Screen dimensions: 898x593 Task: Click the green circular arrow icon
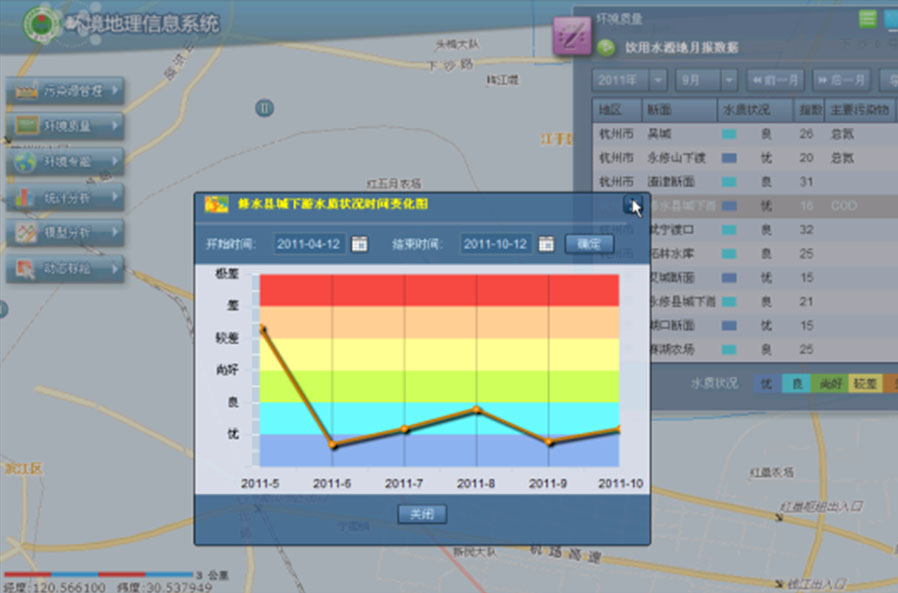coord(606,47)
